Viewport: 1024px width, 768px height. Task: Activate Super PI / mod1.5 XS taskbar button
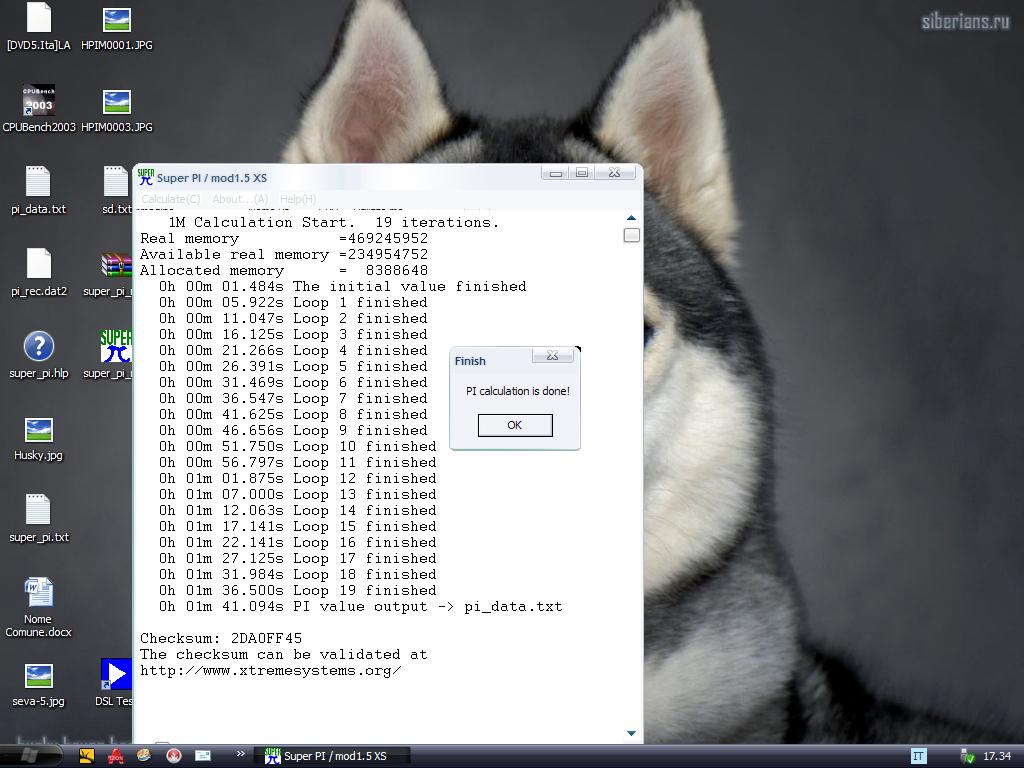[x=331, y=756]
